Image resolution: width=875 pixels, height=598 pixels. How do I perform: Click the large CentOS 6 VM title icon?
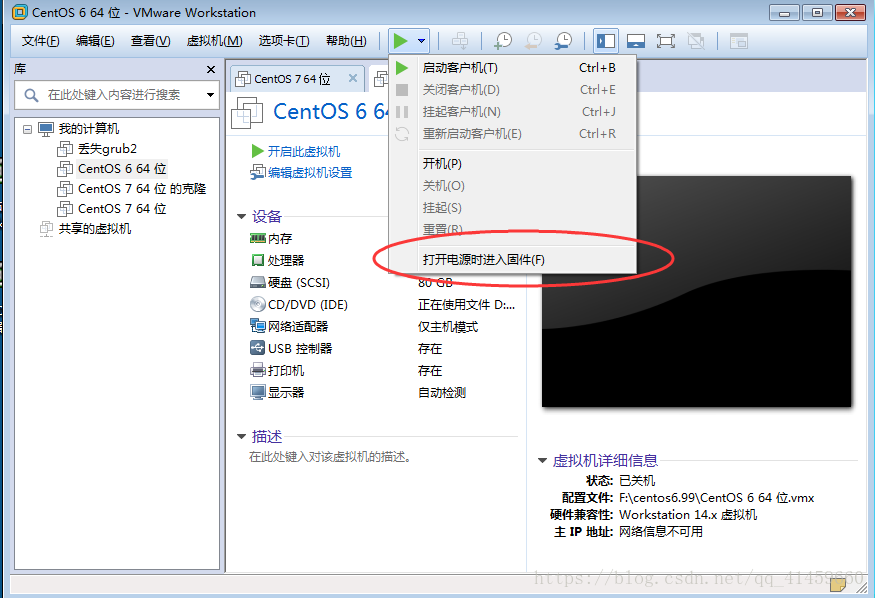tap(247, 112)
